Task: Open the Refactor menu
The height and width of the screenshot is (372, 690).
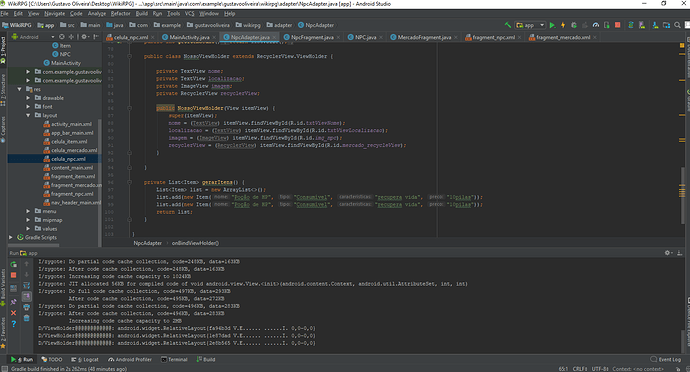Action: (x=120, y=14)
